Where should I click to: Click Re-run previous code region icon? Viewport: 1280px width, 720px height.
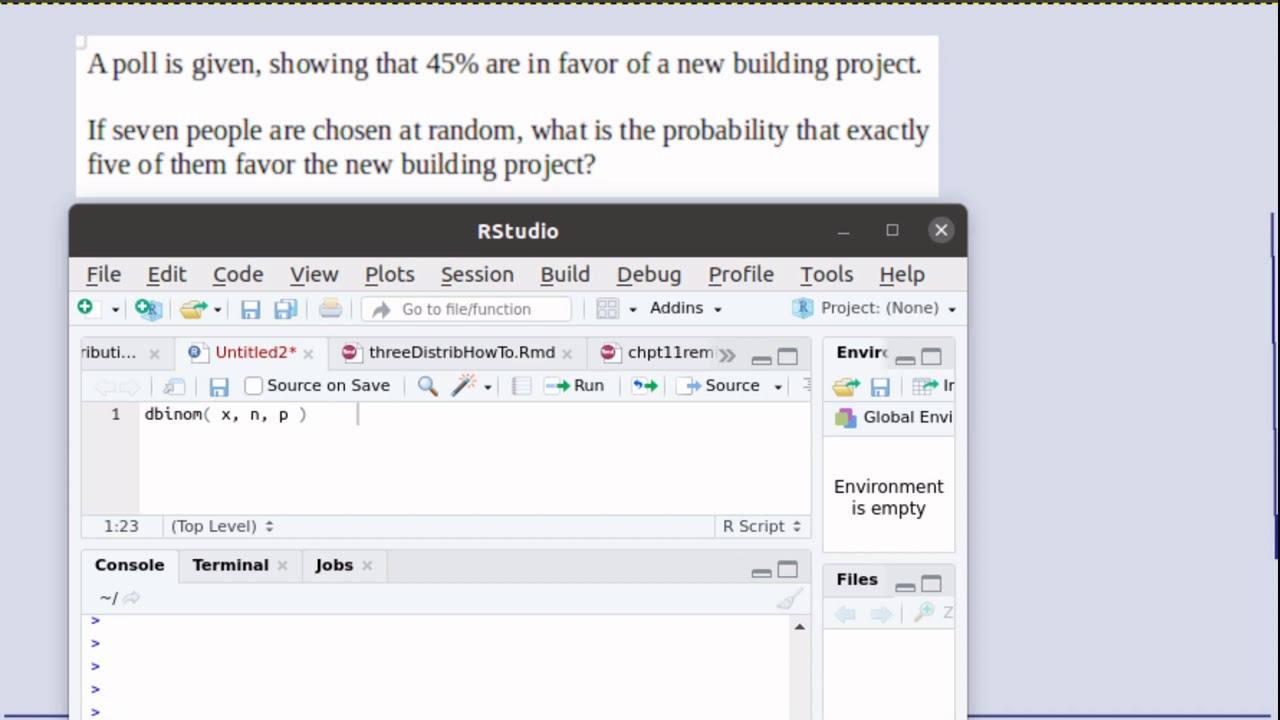click(645, 386)
